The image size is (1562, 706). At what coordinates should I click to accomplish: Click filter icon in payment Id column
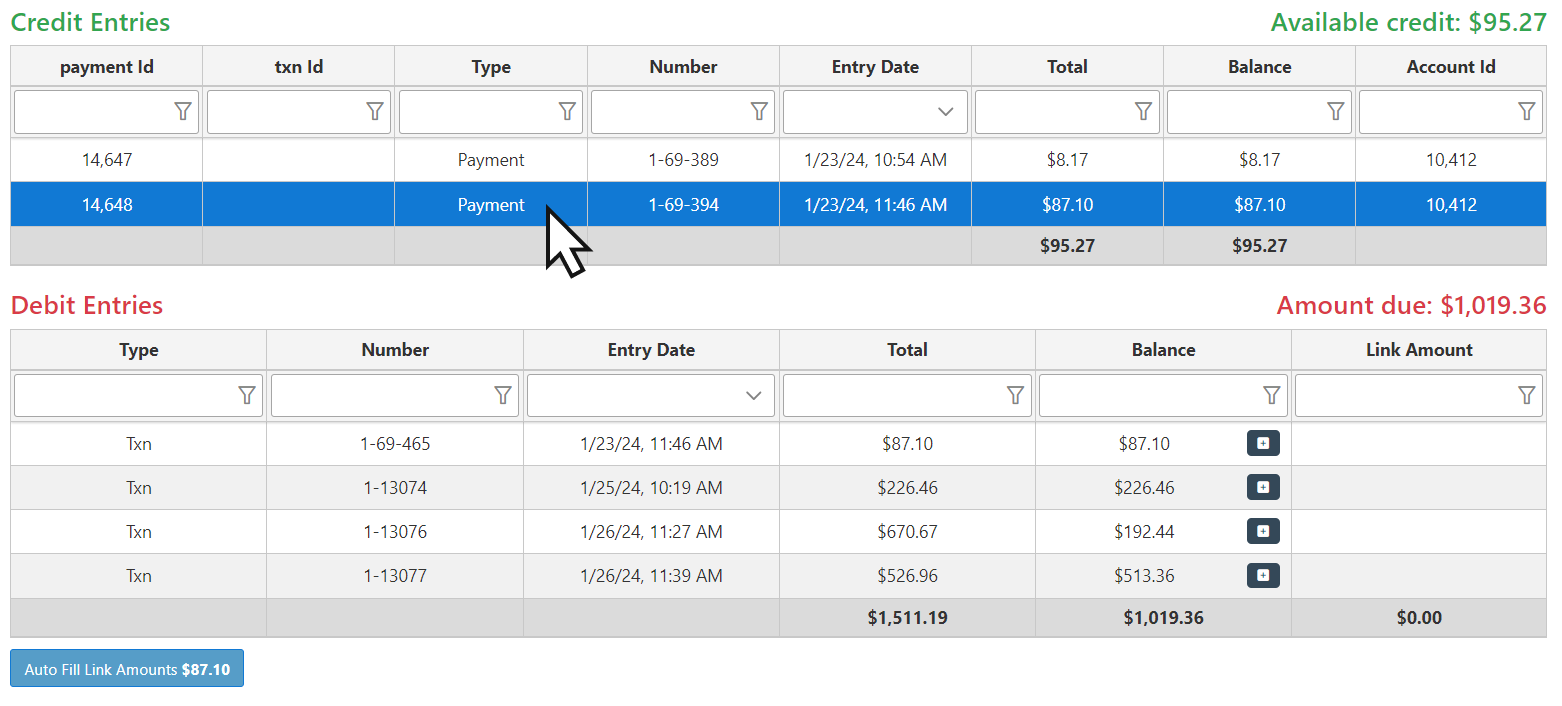[x=183, y=112]
